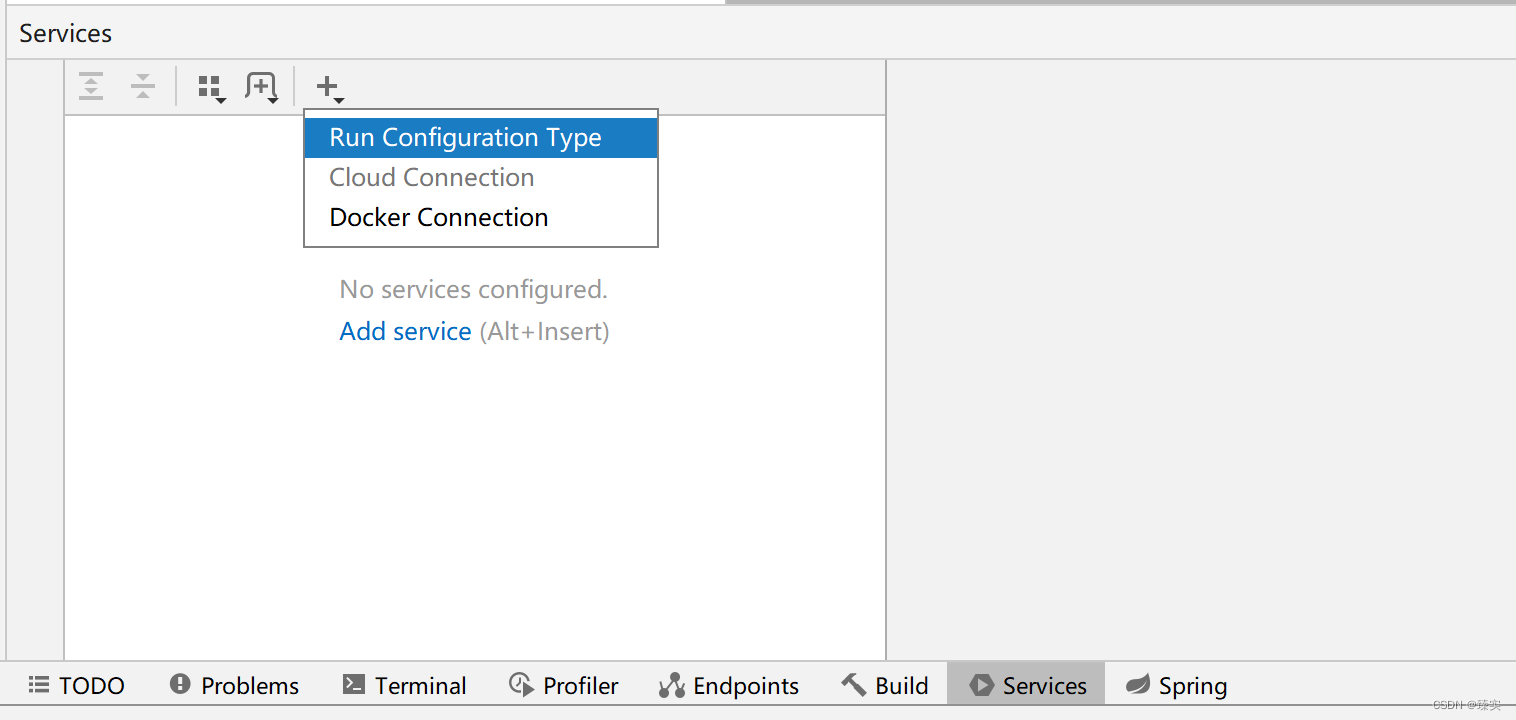Choose Cloud Connection from the popup
Image resolution: width=1516 pixels, height=720 pixels.
click(x=481, y=178)
